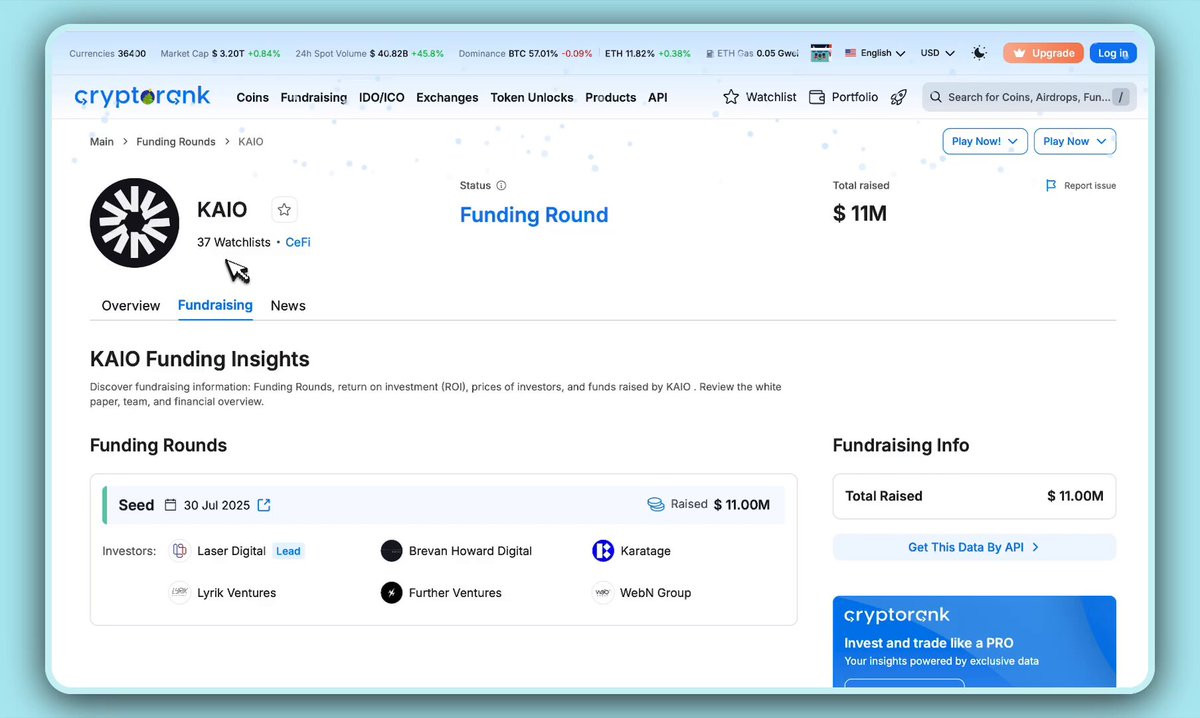
Task: Click the Log in button
Action: 1113,53
